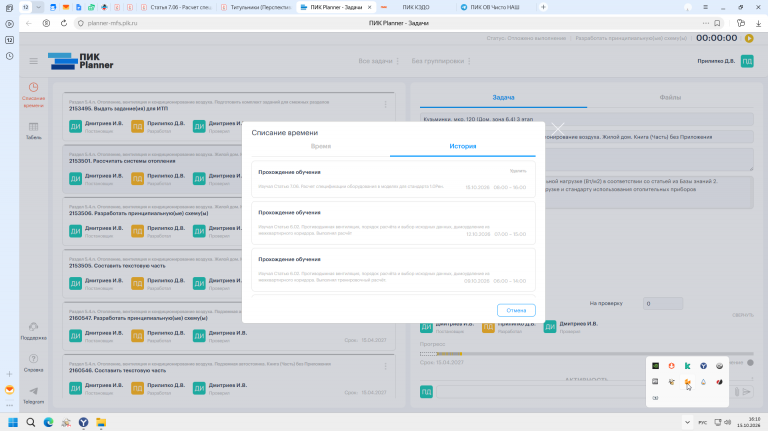Open the Edge browser from the taskbar
768x431 pixels.
coord(48,422)
